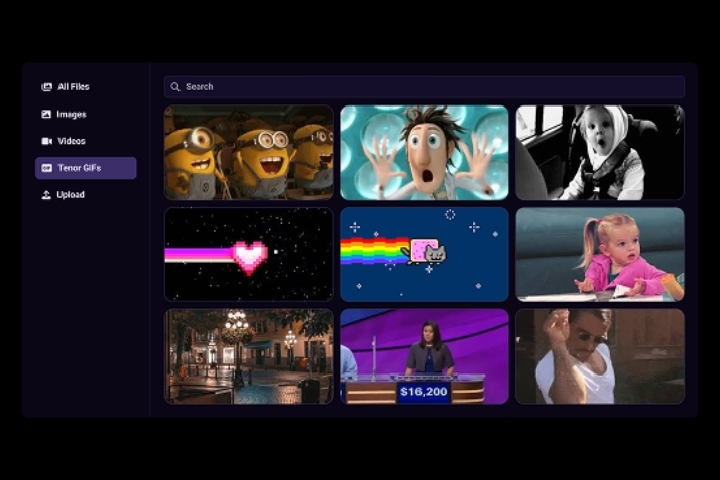Click the search magnifier icon
The height and width of the screenshot is (480, 720).
click(x=175, y=87)
